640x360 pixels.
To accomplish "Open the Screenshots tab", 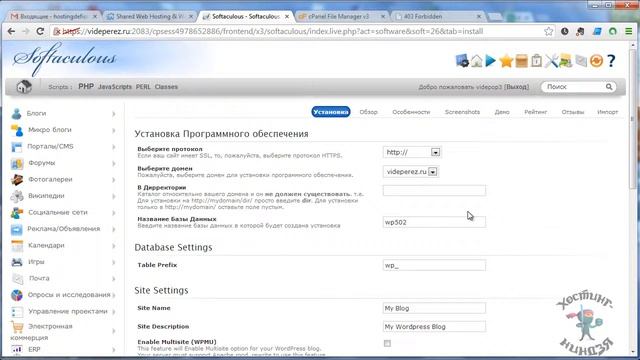I will point(462,112).
